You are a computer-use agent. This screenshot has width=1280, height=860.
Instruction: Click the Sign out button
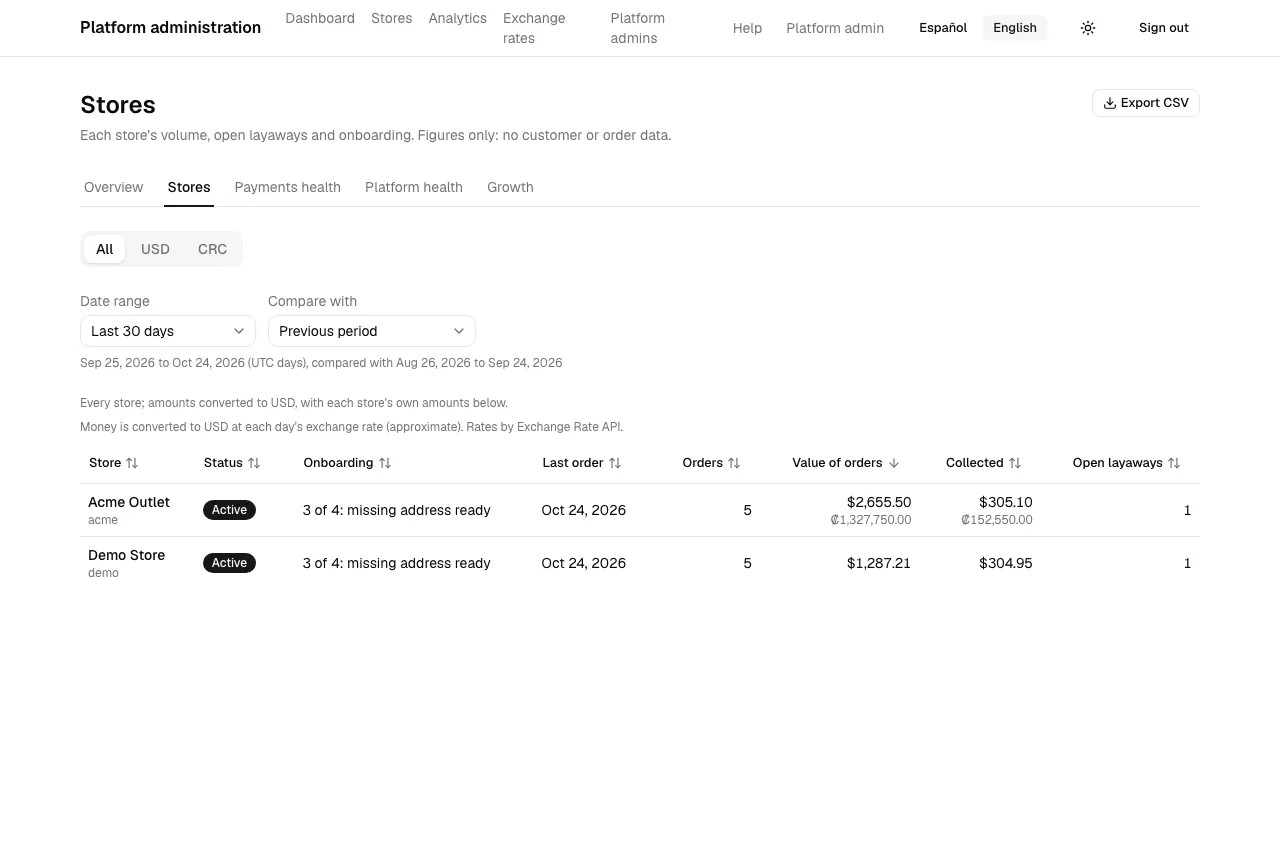pyautogui.click(x=1164, y=28)
